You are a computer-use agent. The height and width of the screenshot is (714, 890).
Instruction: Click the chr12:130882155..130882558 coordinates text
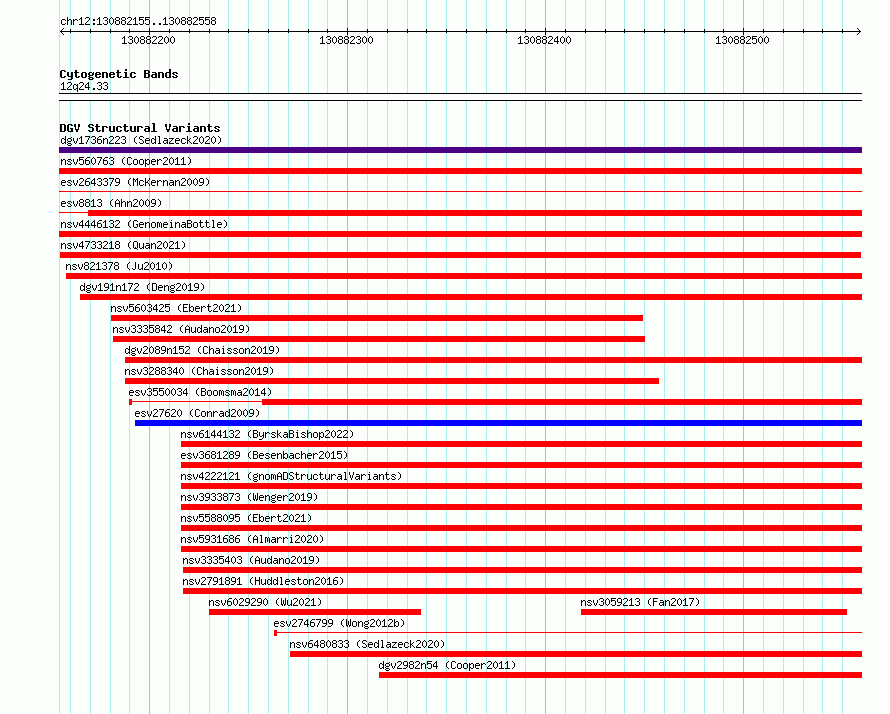138,22
